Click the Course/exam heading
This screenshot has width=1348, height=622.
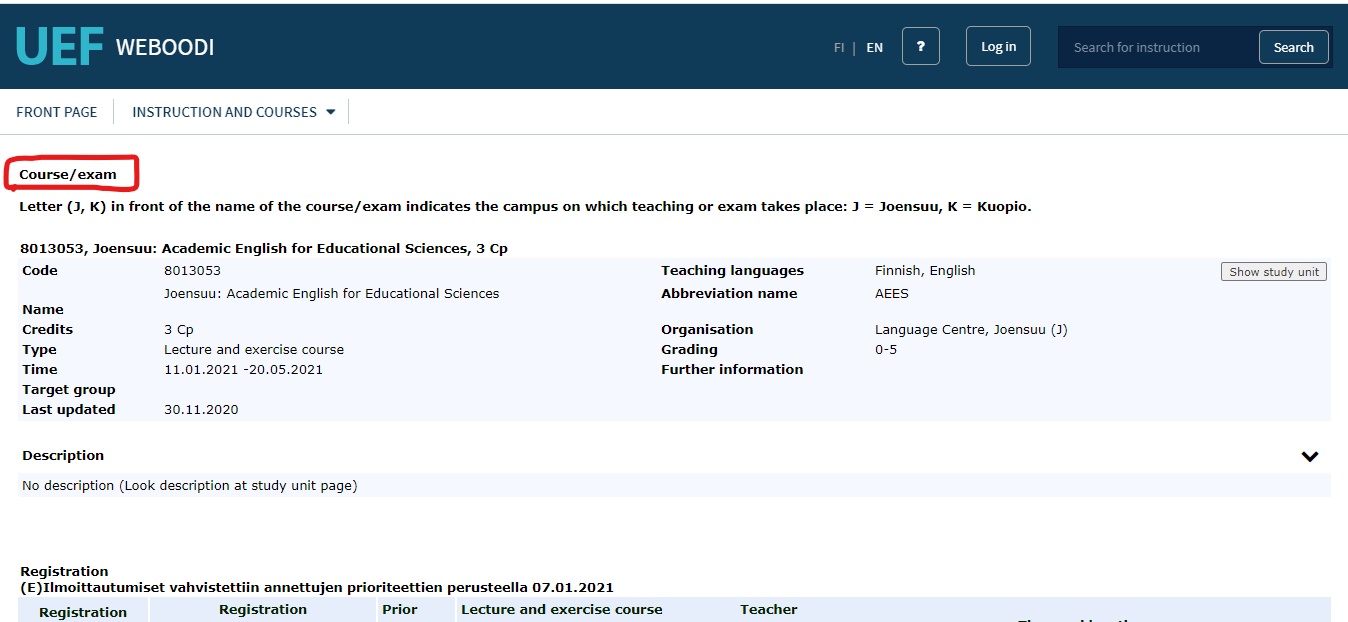pos(68,174)
